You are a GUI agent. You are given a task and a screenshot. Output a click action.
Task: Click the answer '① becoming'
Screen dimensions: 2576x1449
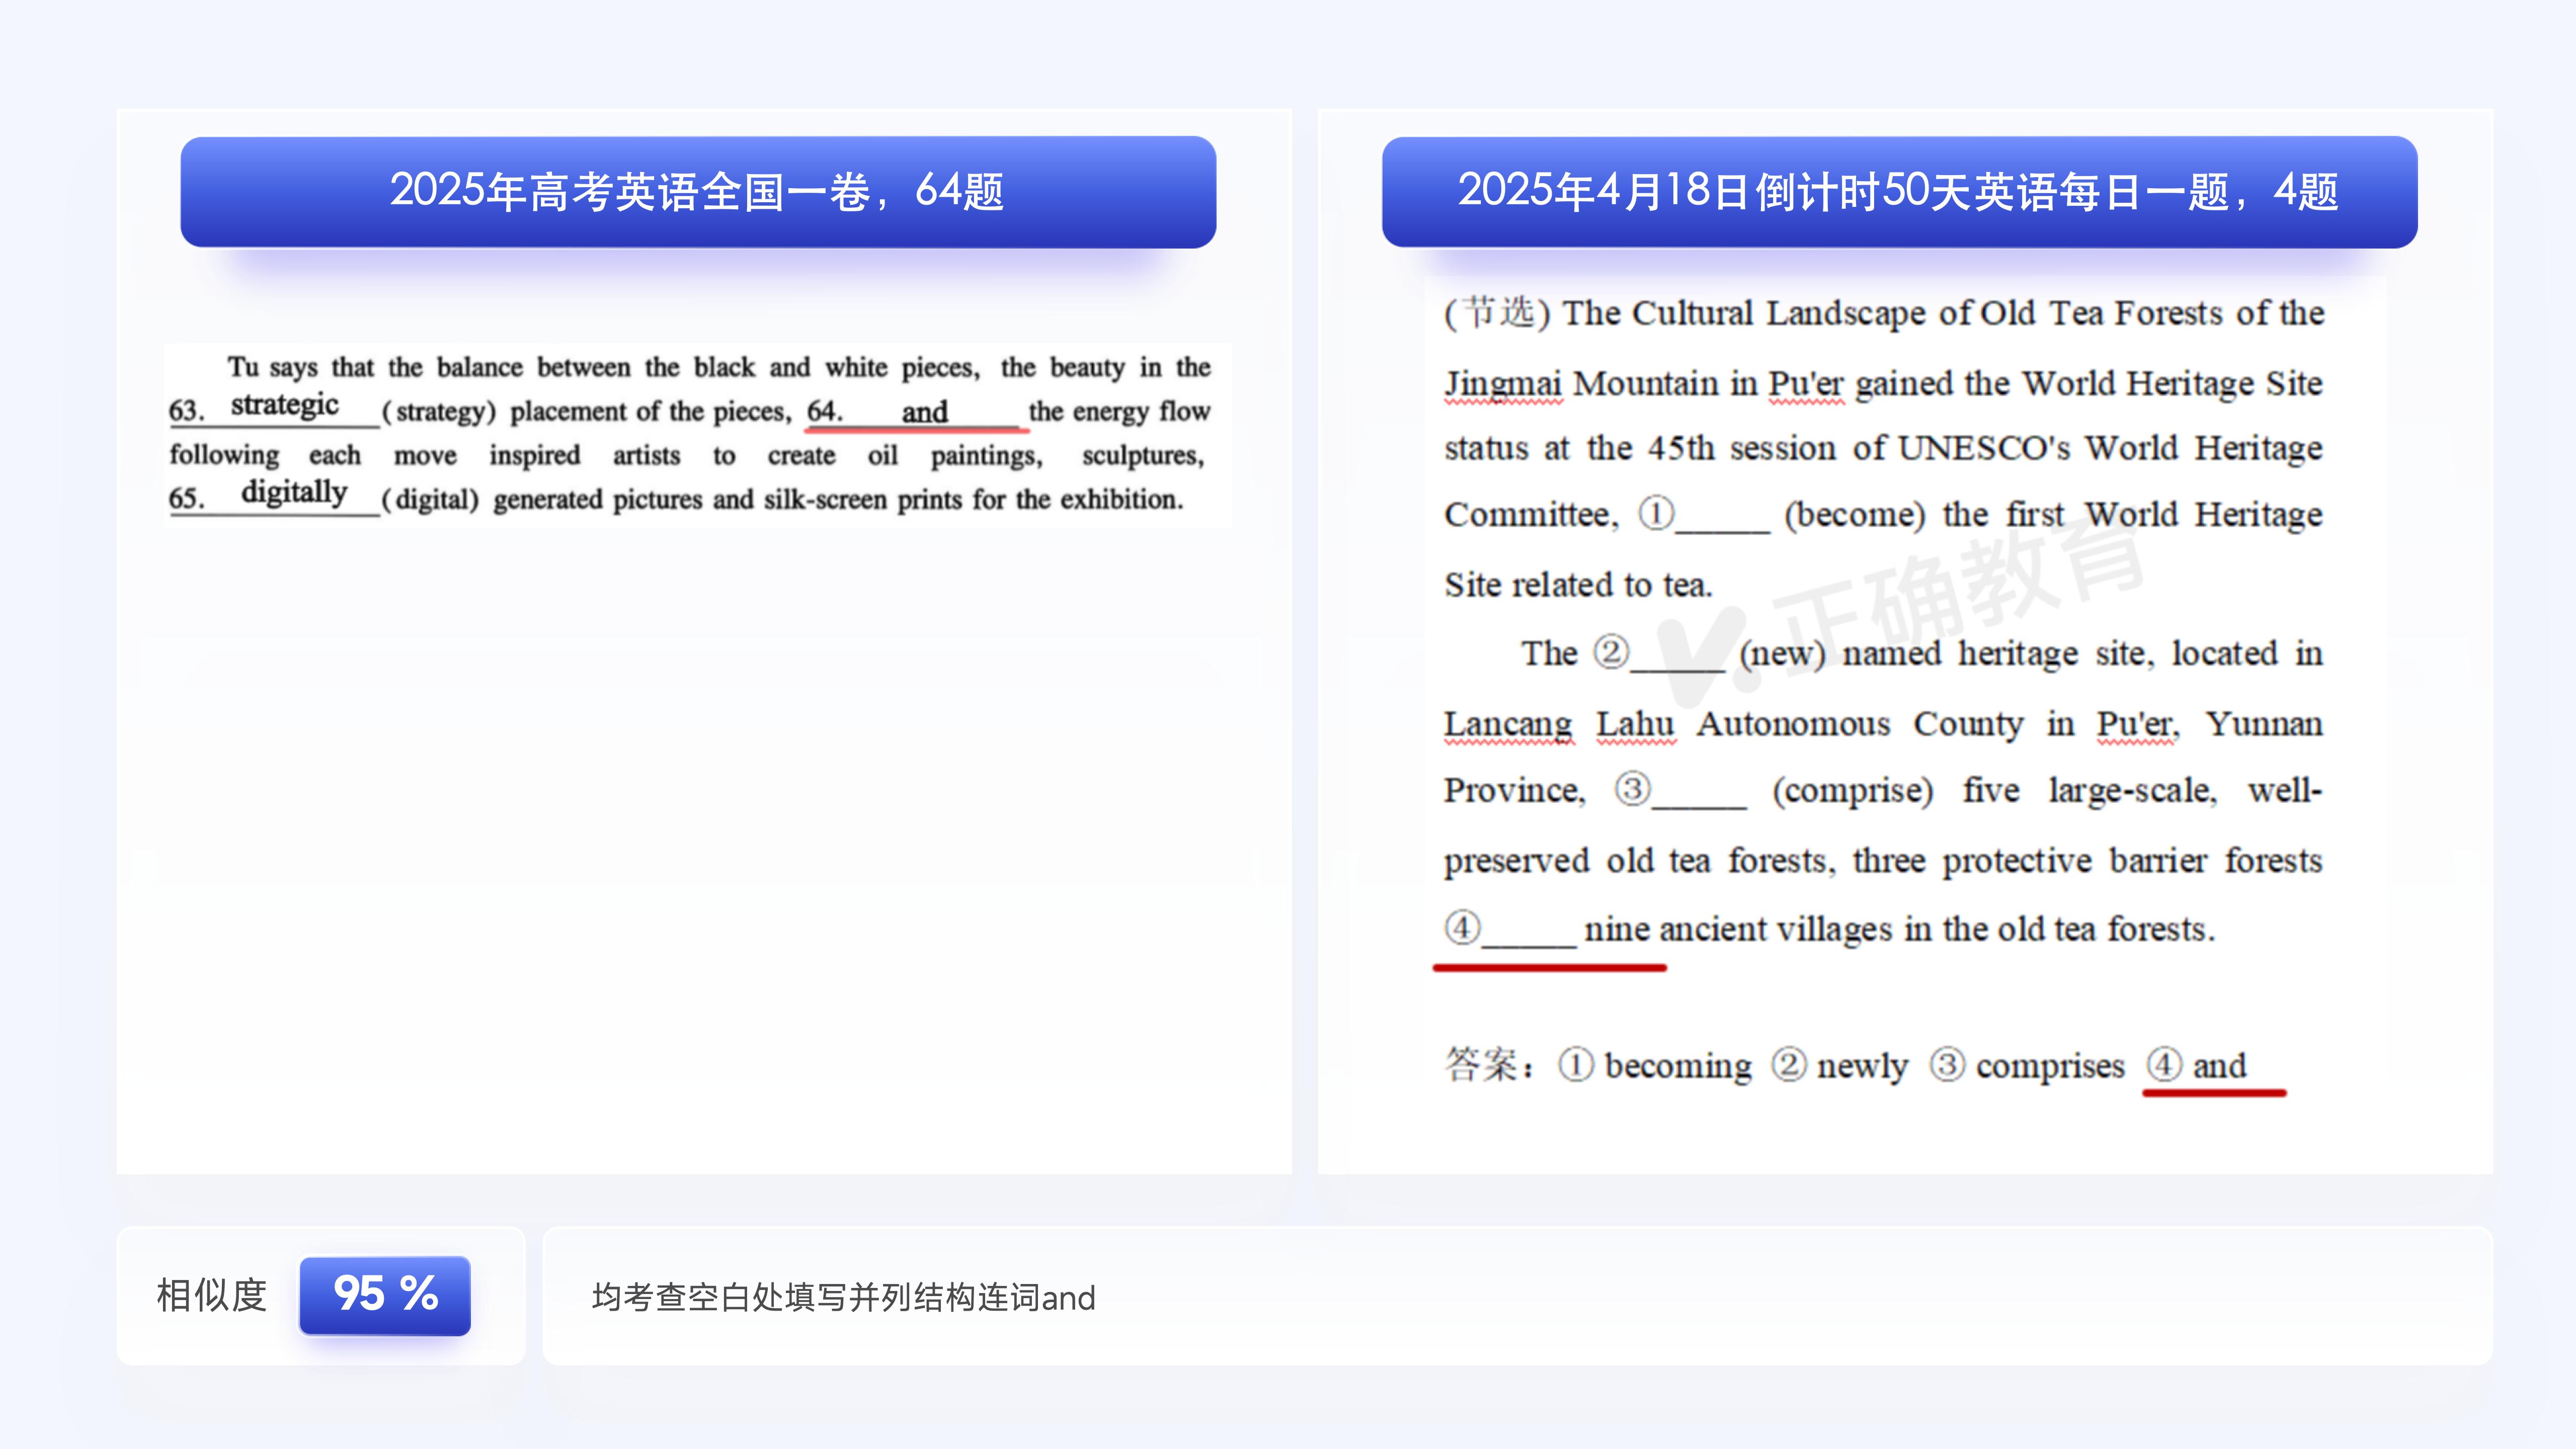(1655, 1066)
